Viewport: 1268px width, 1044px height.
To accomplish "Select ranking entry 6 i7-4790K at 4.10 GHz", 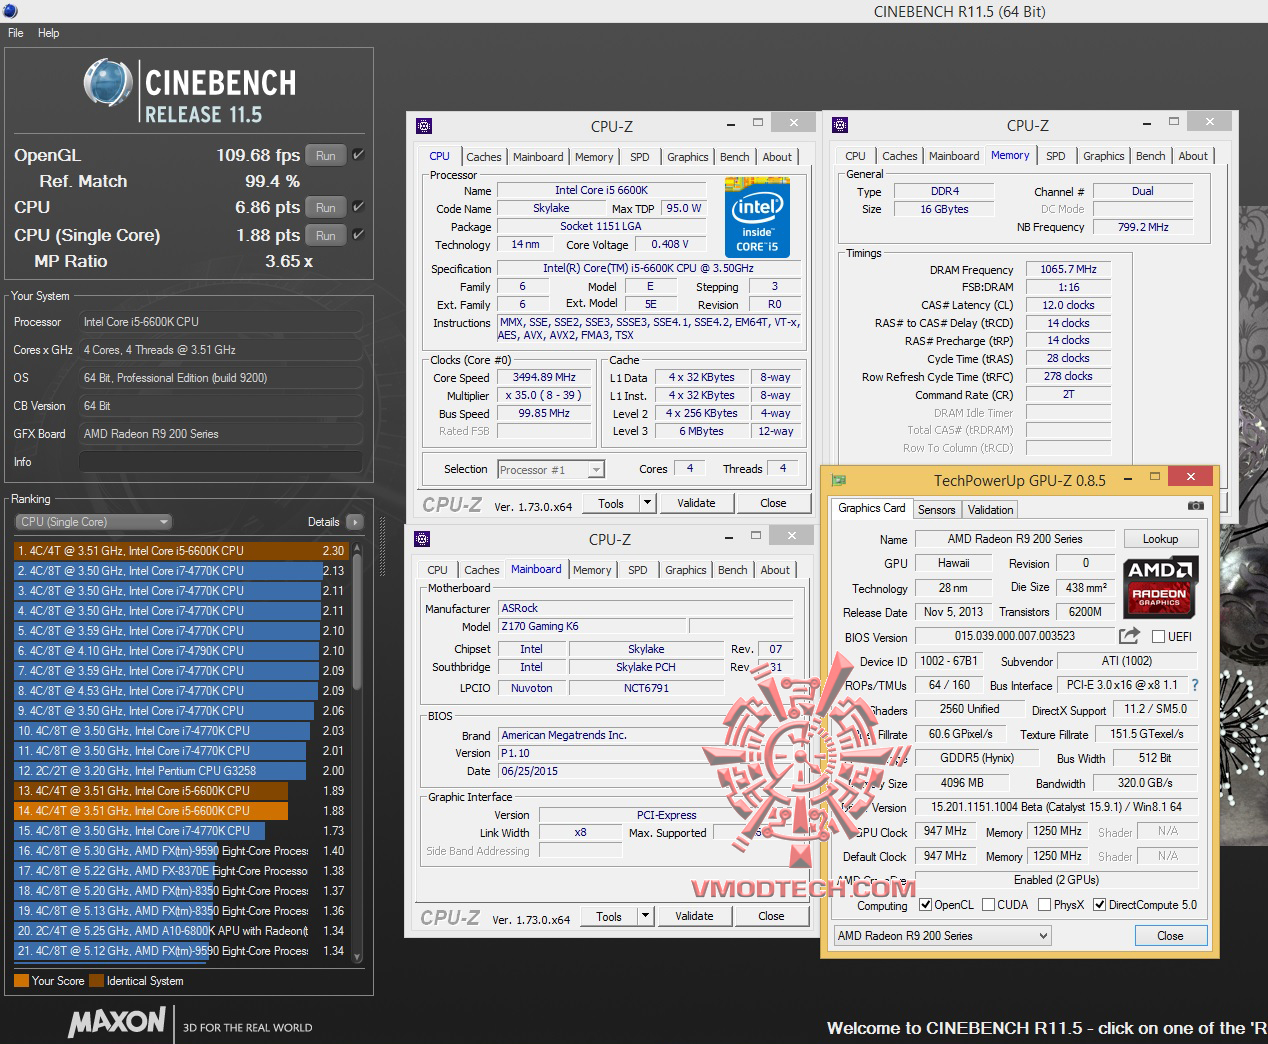I will coord(181,651).
